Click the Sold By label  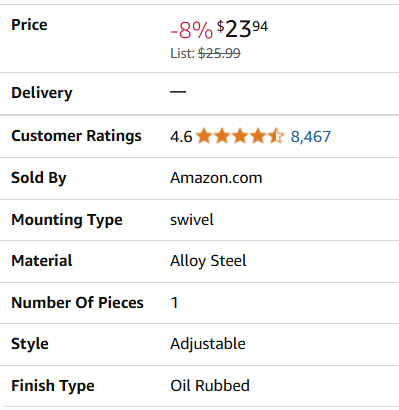[39, 178]
